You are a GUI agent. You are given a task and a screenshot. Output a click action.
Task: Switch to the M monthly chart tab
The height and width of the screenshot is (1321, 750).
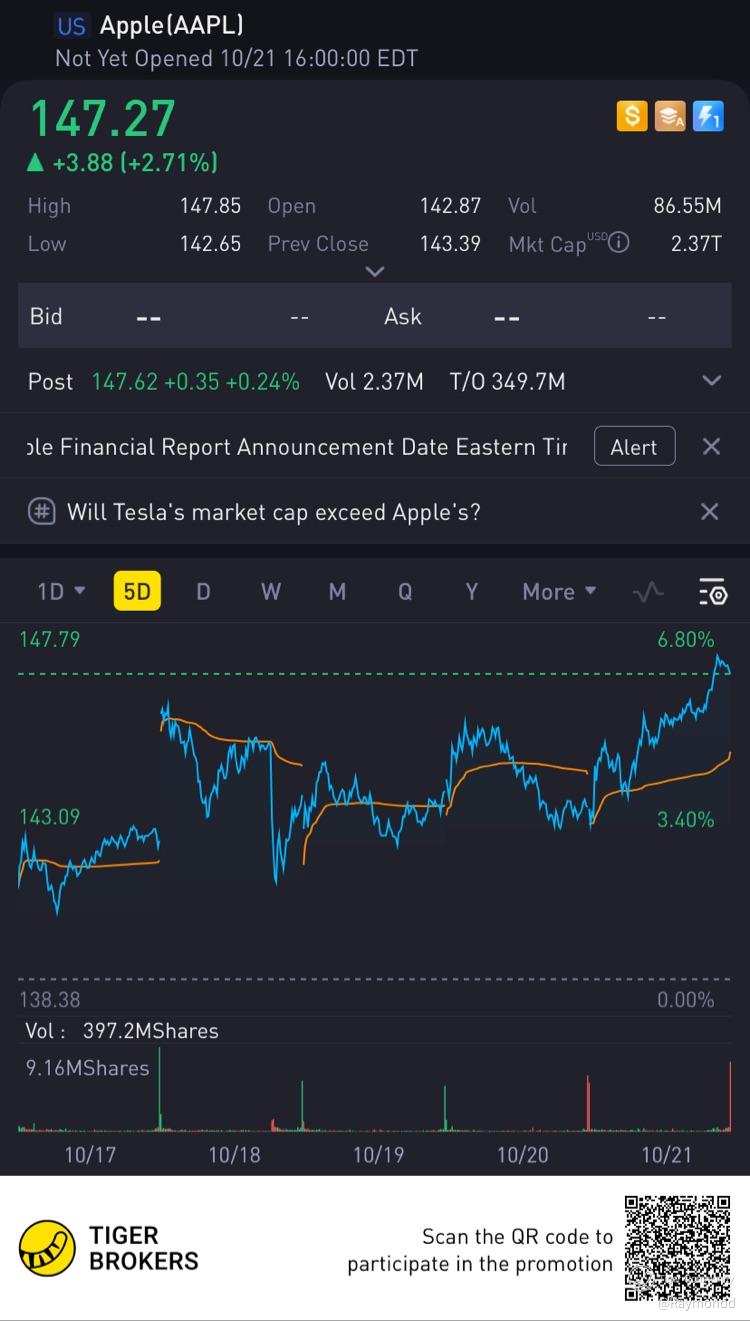(337, 591)
